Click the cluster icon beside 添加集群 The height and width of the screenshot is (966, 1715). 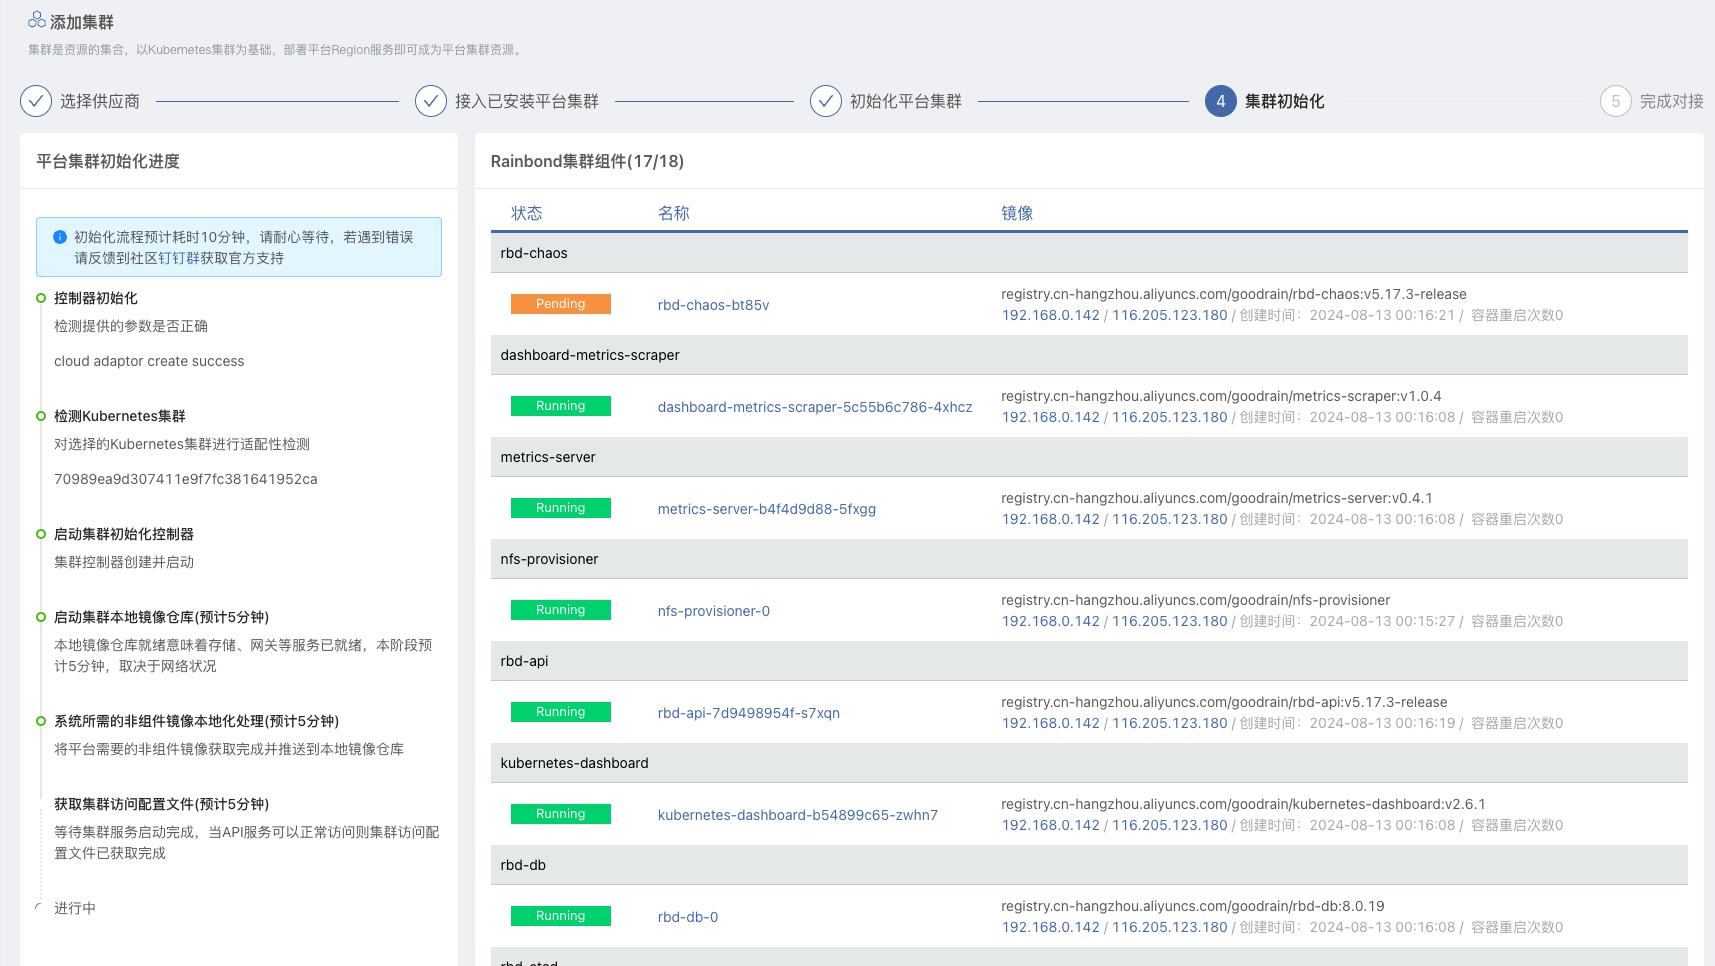[x=37, y=20]
